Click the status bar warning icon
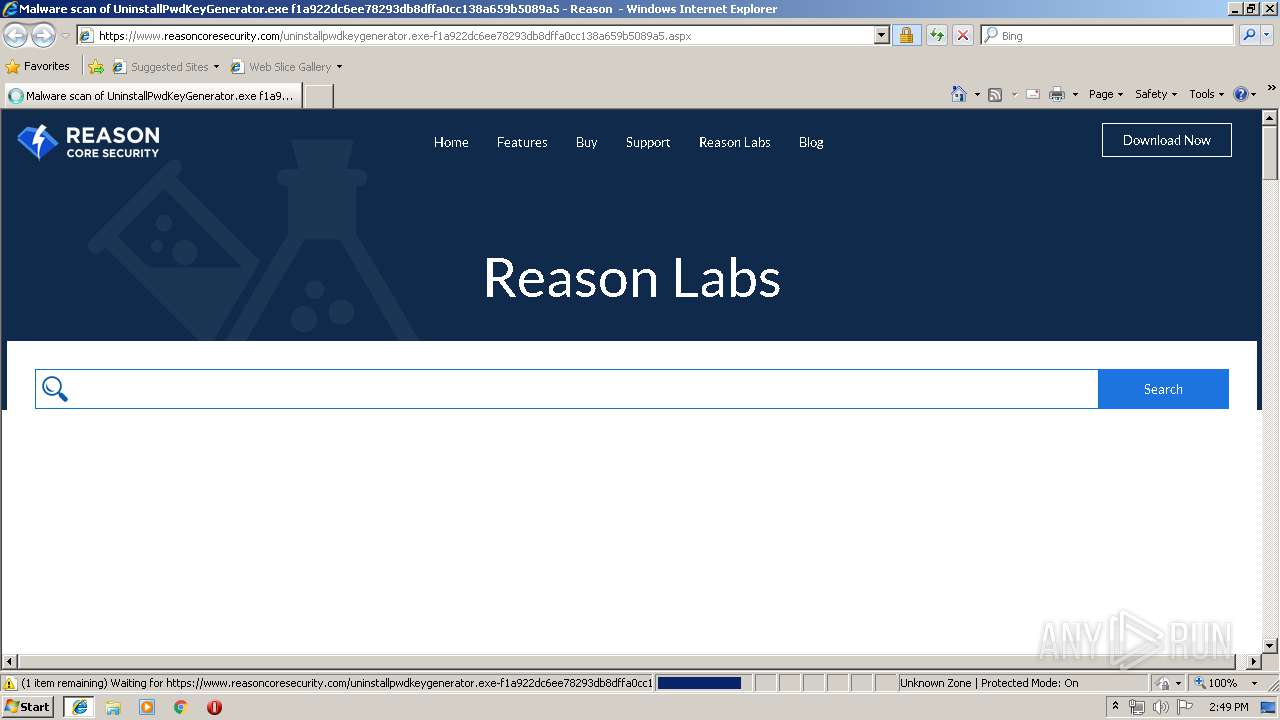The width and height of the screenshot is (1280, 720). click(10, 683)
